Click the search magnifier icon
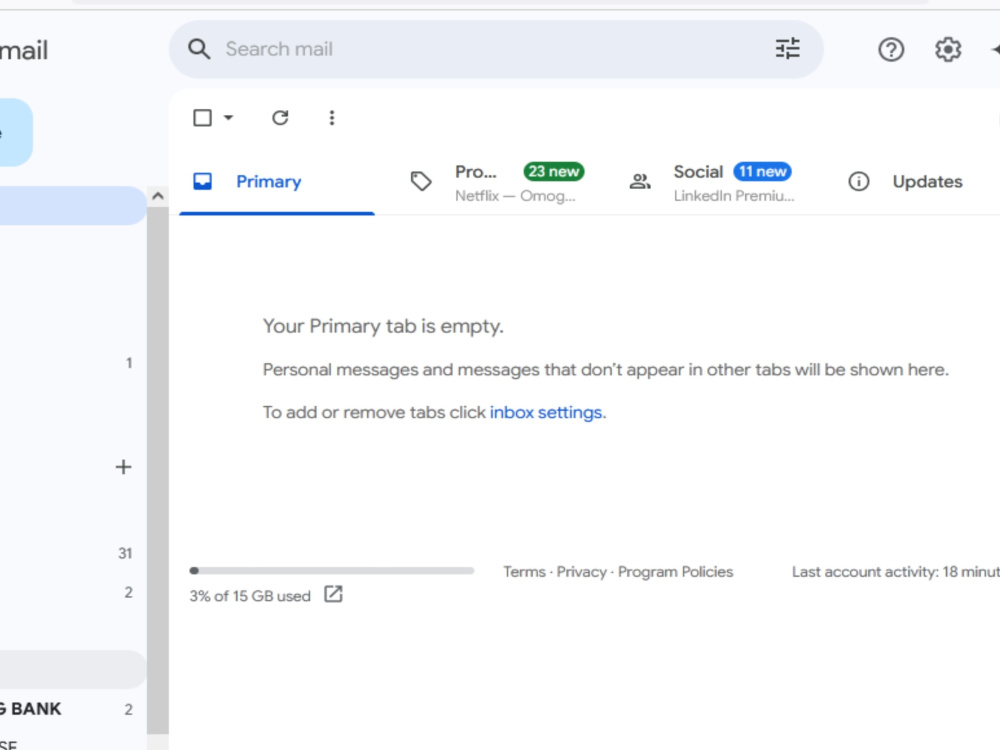The height and width of the screenshot is (750, 1000). [x=199, y=49]
